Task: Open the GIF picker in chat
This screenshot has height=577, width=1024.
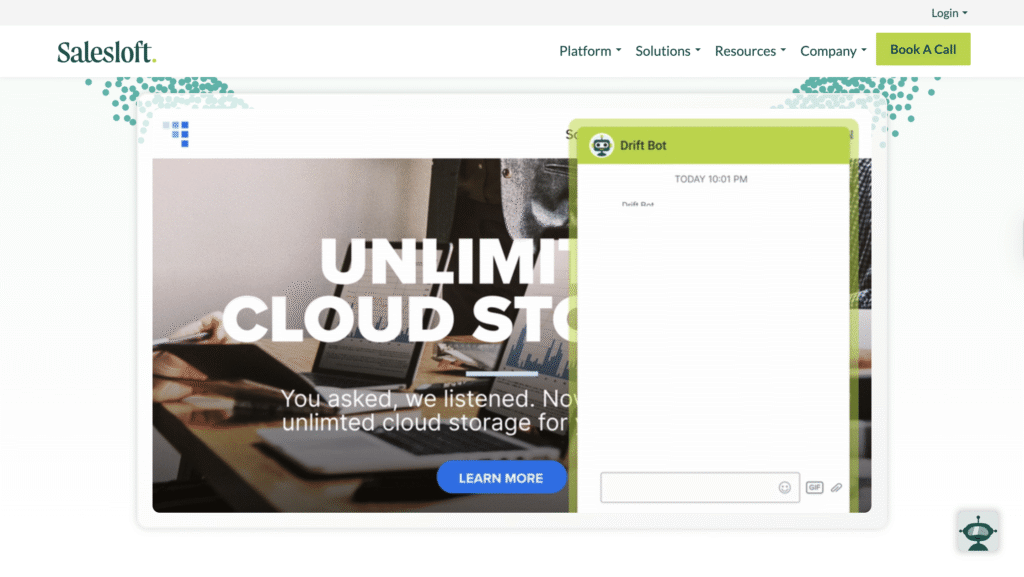Action: [814, 488]
